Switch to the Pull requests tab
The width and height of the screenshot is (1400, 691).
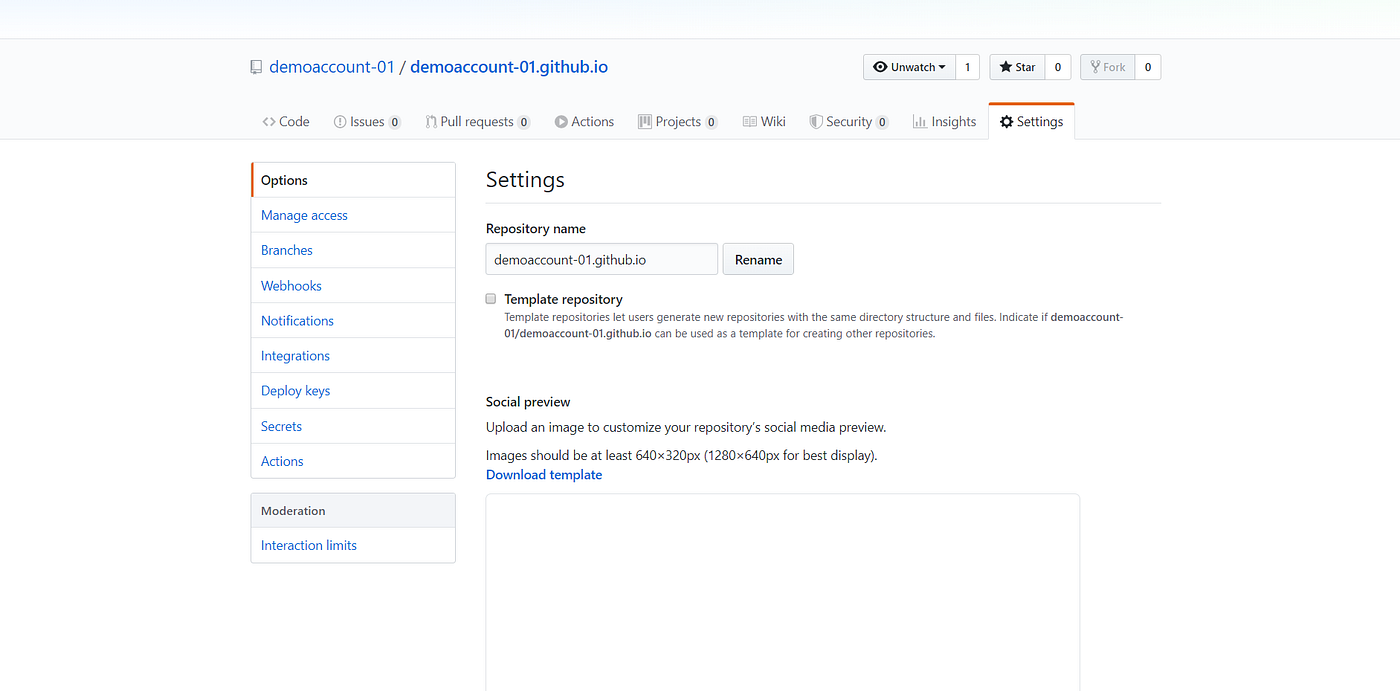coord(478,120)
